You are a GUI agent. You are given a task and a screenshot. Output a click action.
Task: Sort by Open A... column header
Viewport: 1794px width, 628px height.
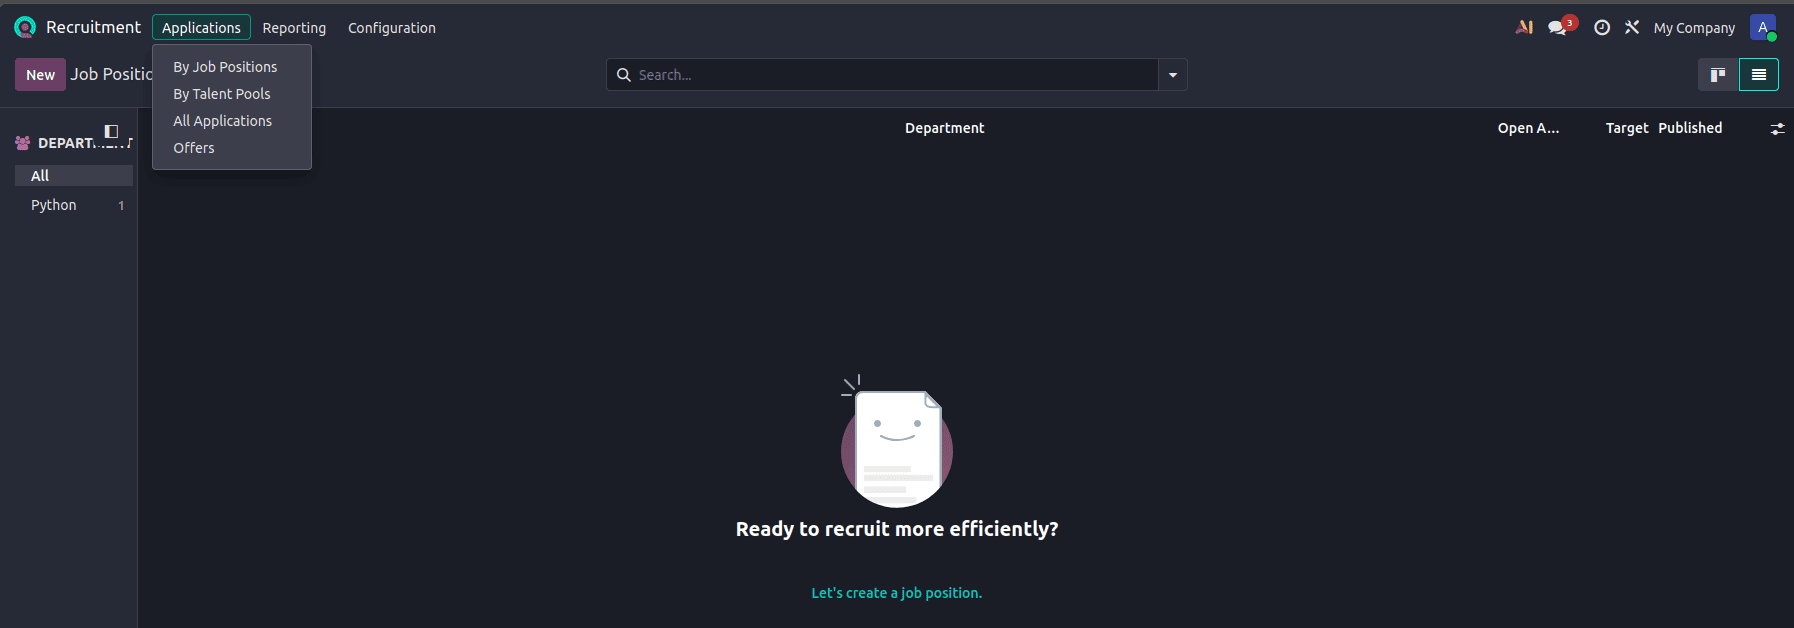point(1528,128)
